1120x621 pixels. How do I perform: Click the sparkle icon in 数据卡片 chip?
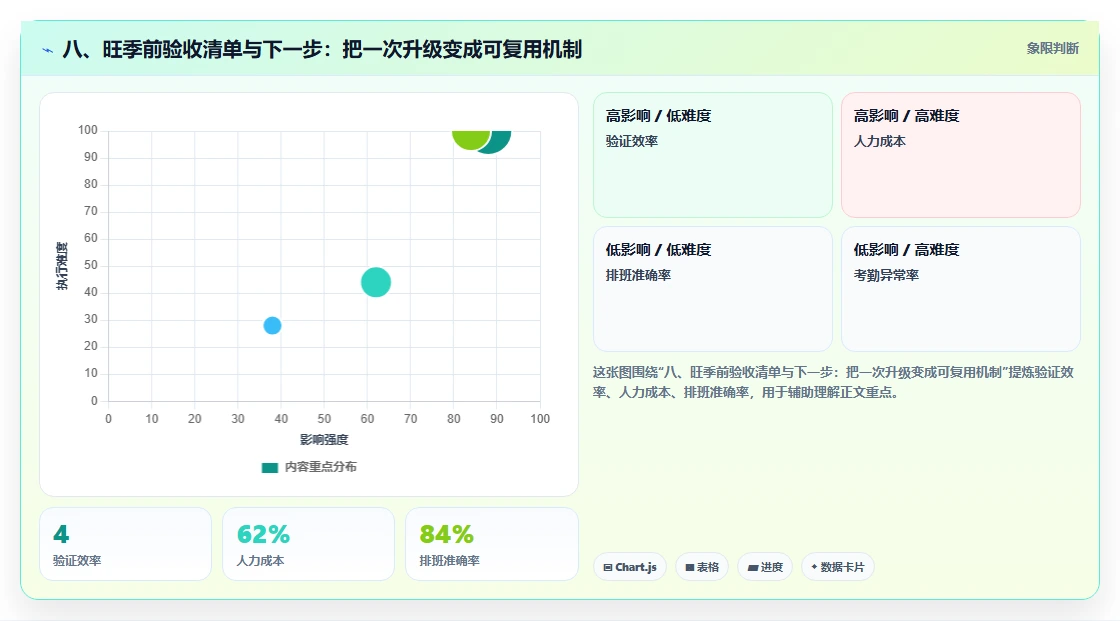(814, 567)
